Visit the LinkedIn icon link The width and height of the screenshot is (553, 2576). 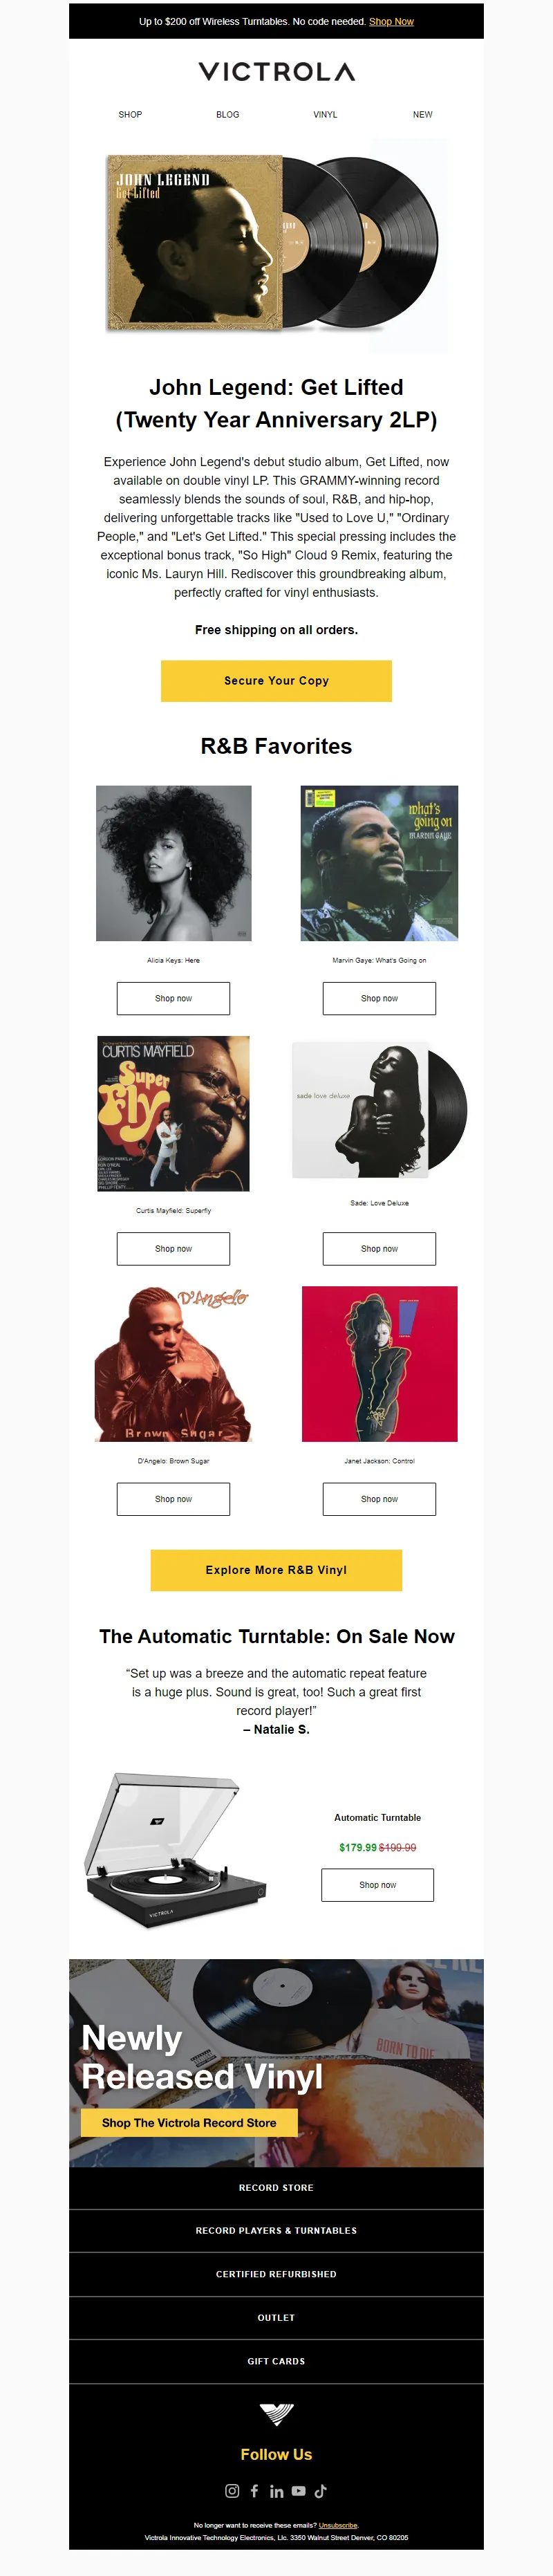[x=276, y=2490]
